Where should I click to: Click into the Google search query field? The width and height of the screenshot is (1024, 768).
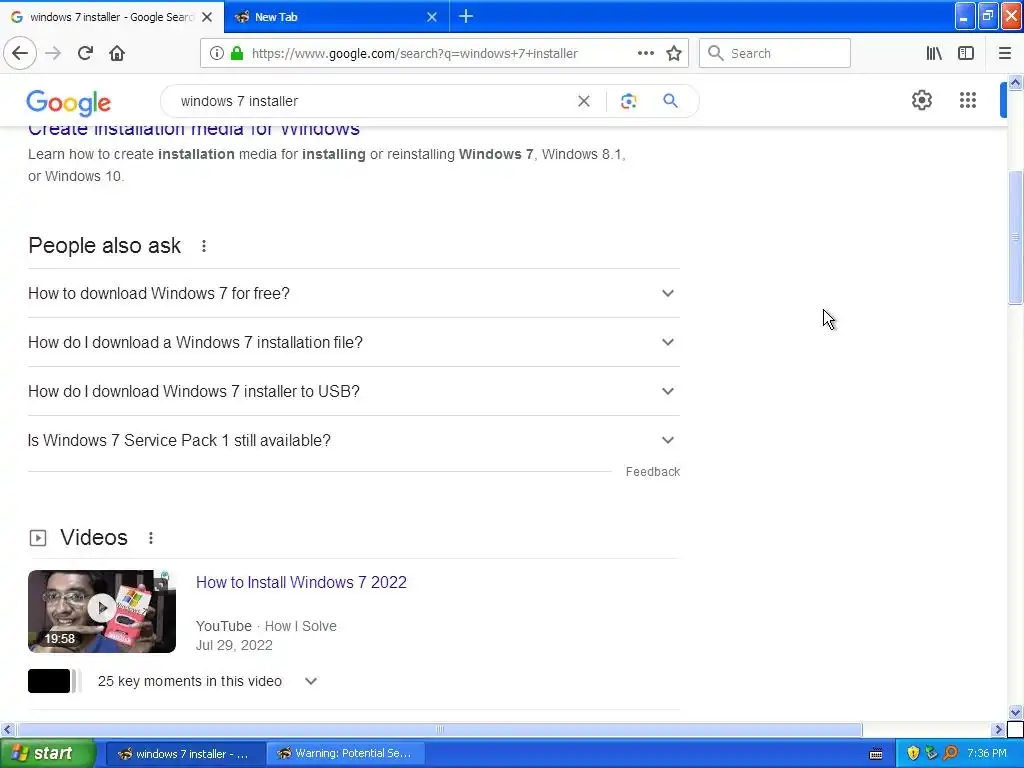pyautogui.click(x=372, y=101)
